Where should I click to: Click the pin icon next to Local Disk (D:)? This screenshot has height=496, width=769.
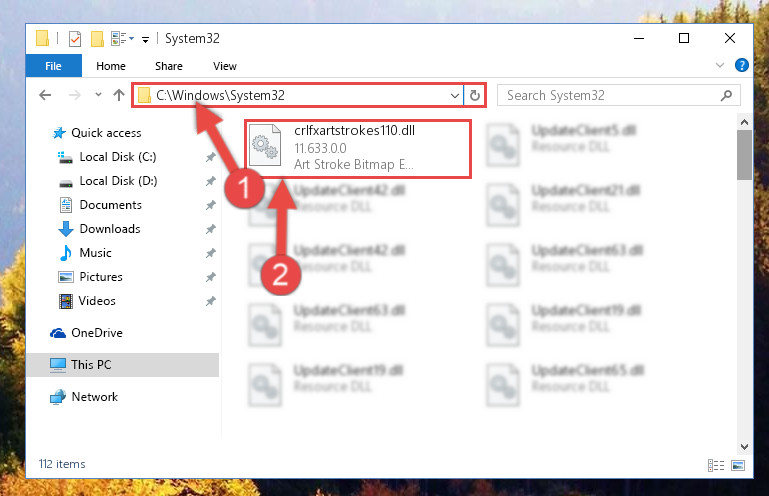coord(210,181)
